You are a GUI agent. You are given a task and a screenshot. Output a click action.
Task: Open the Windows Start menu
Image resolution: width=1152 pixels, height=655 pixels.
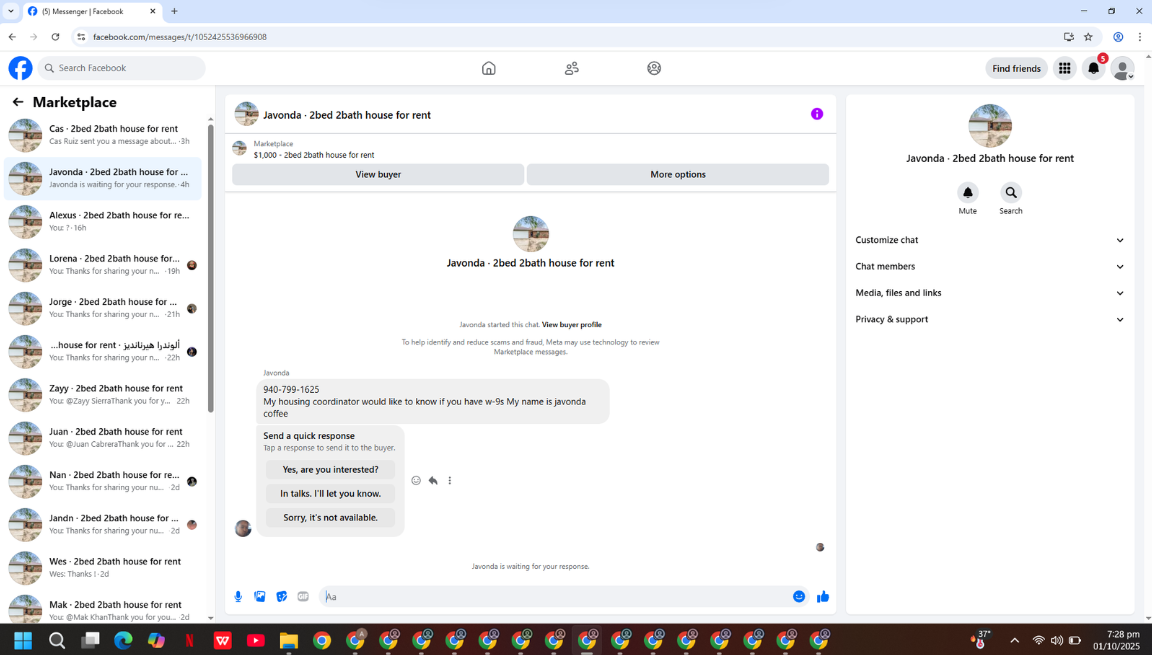click(23, 640)
